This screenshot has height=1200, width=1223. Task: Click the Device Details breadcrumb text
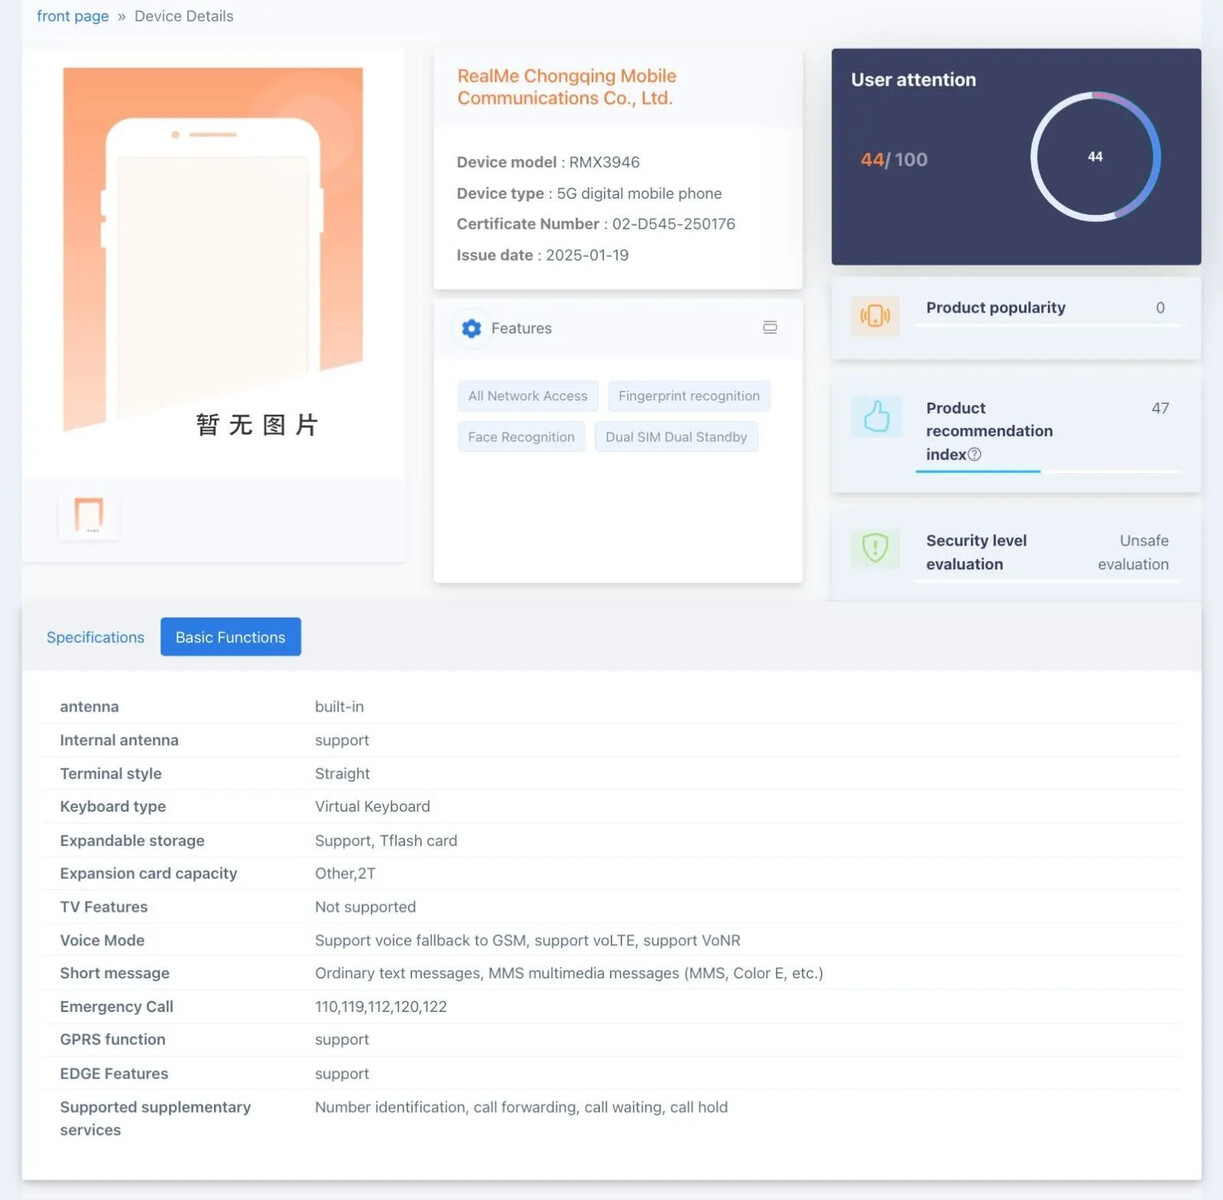(184, 16)
